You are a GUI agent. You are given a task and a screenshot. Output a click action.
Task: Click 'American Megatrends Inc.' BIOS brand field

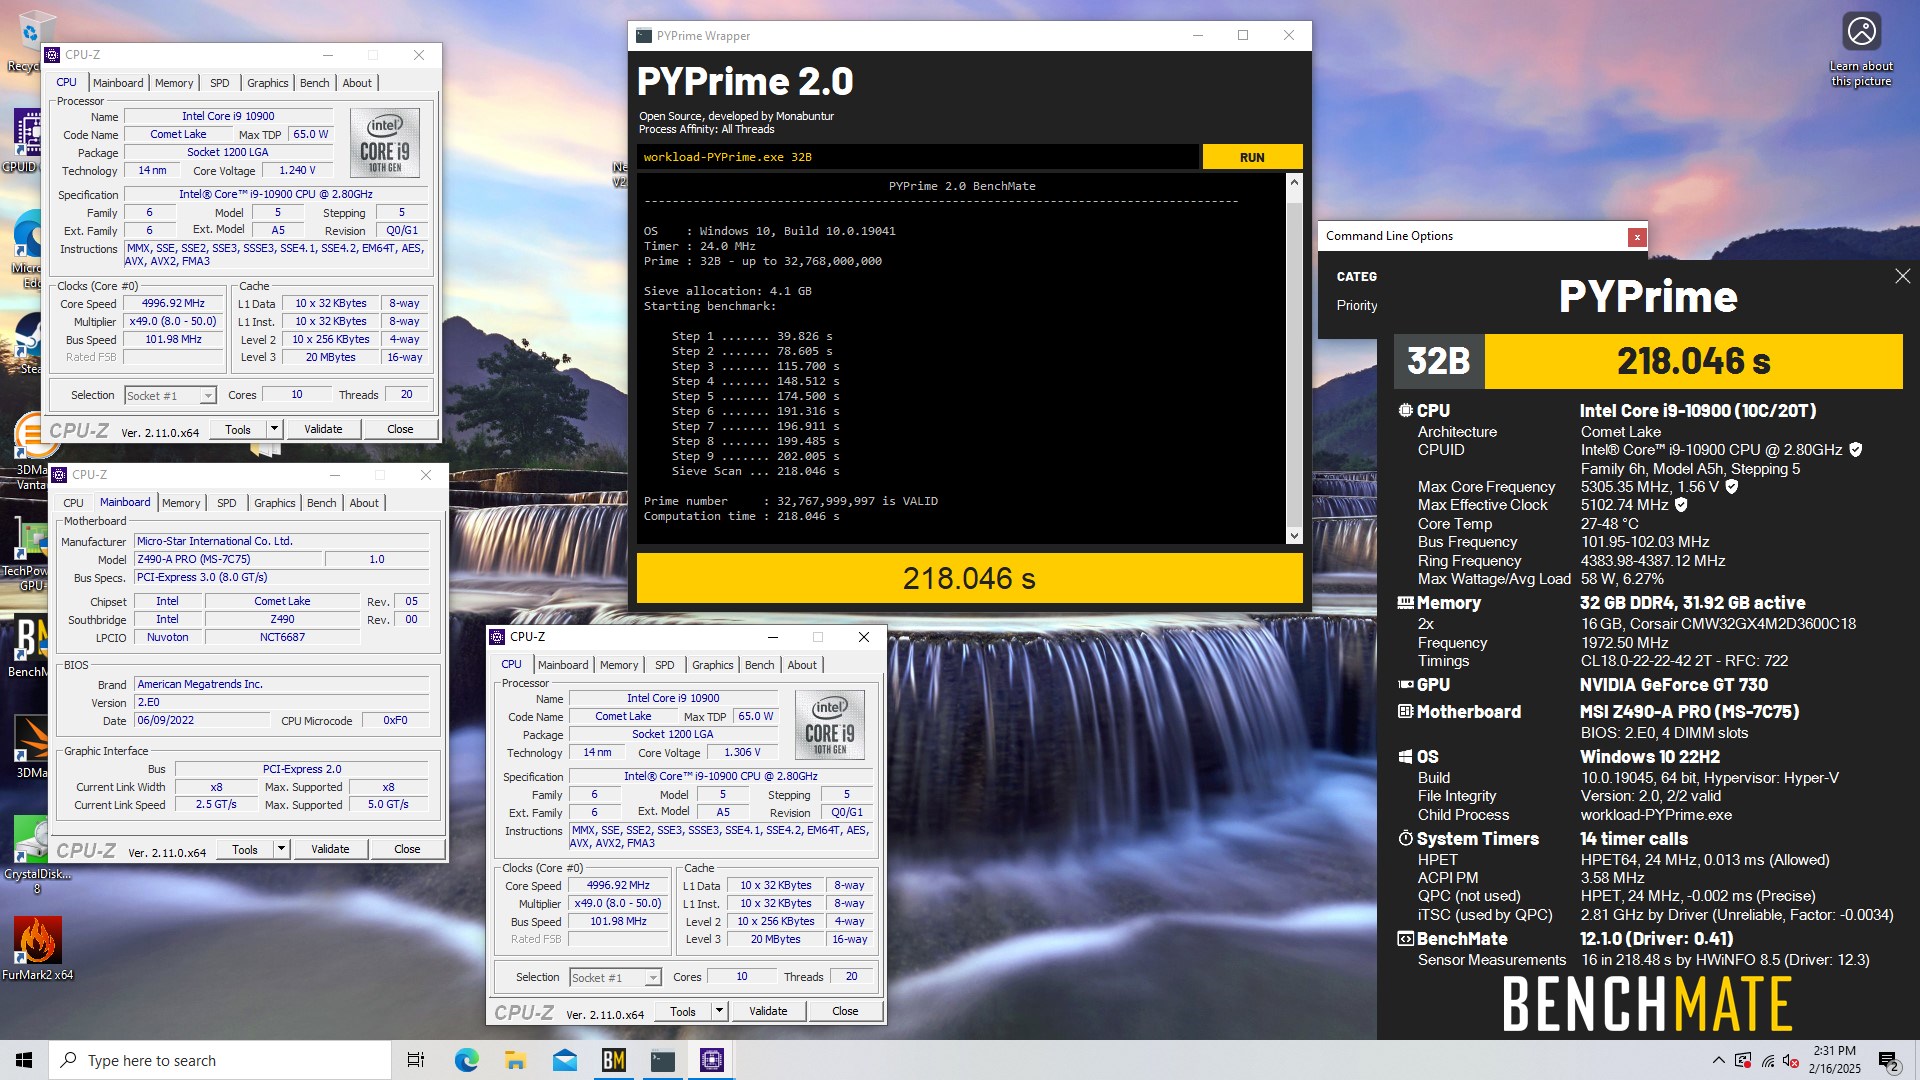(x=282, y=684)
